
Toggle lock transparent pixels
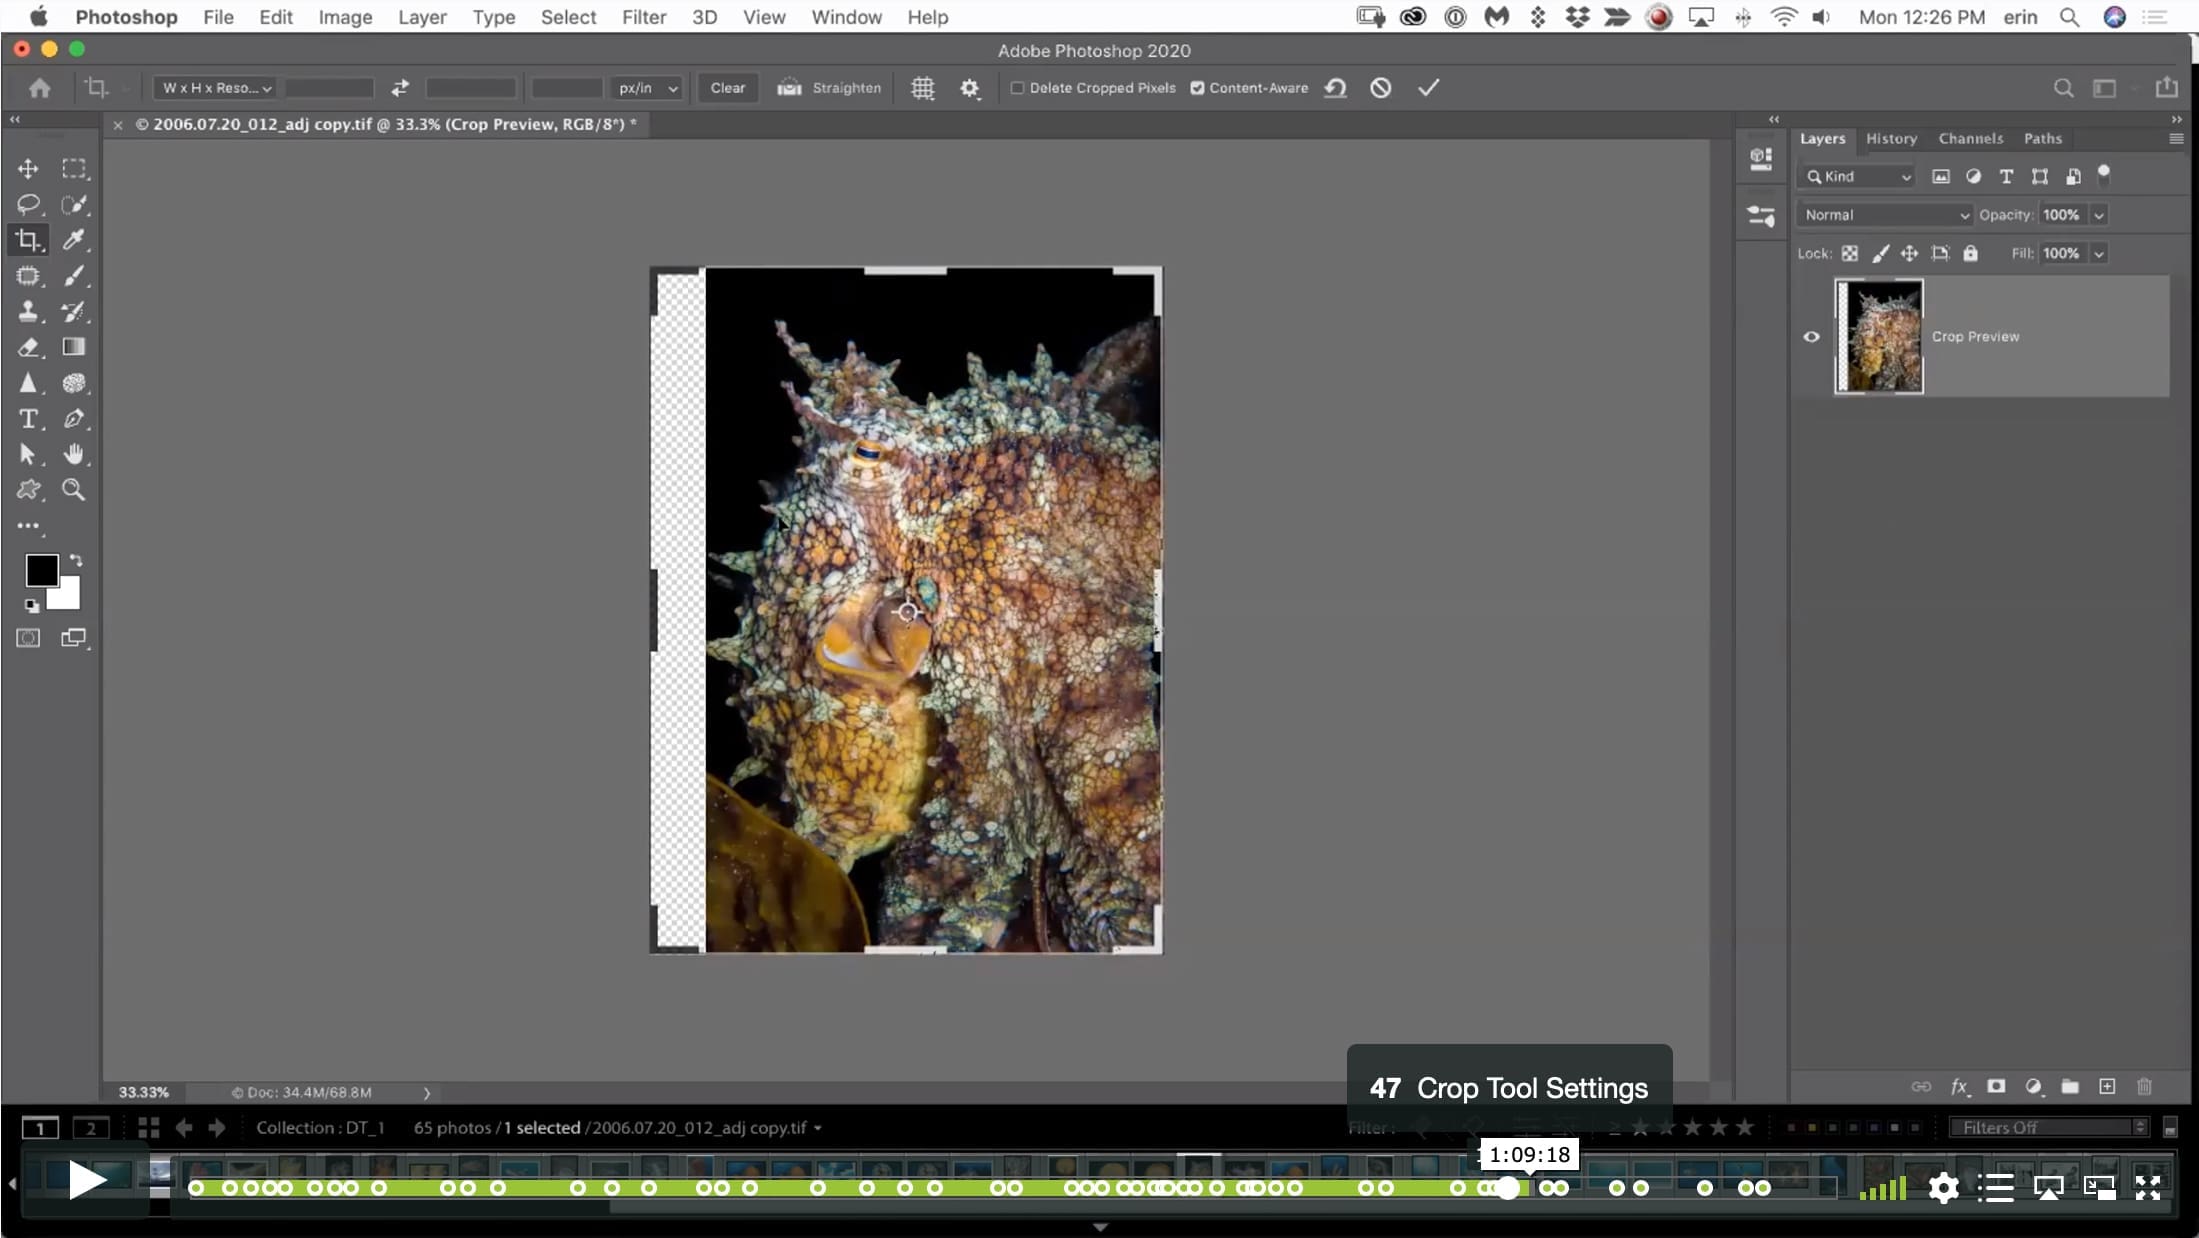(x=1850, y=254)
